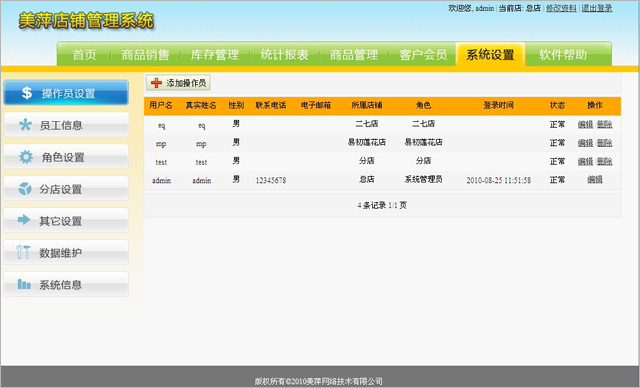
Task: Click the 真实姓名 column header
Action: (201, 106)
